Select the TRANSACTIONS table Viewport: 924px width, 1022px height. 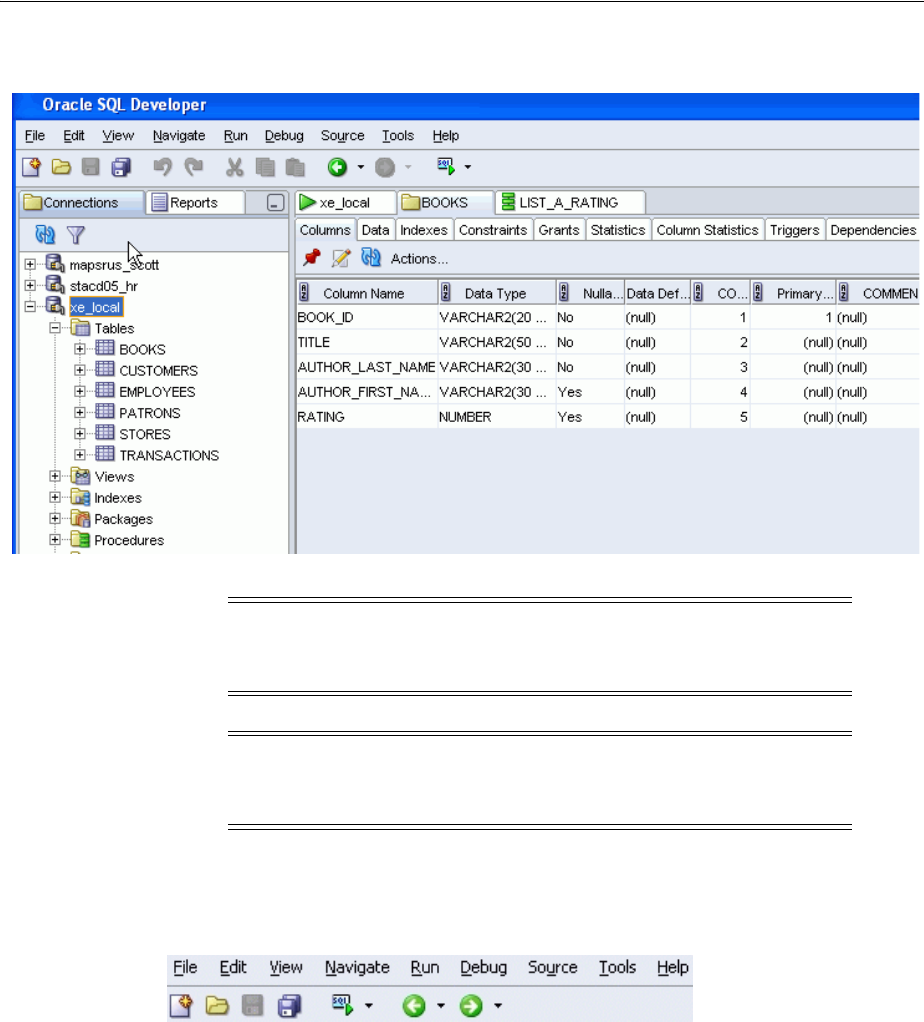(169, 456)
